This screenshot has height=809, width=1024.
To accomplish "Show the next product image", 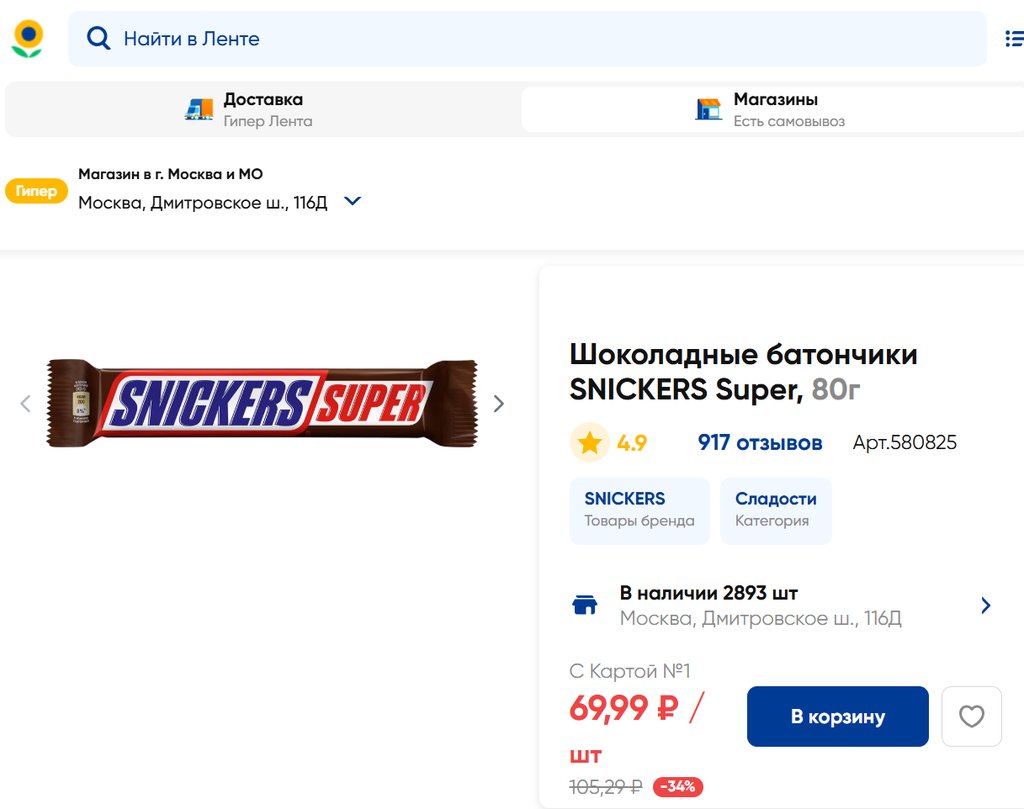I will pyautogui.click(x=499, y=404).
